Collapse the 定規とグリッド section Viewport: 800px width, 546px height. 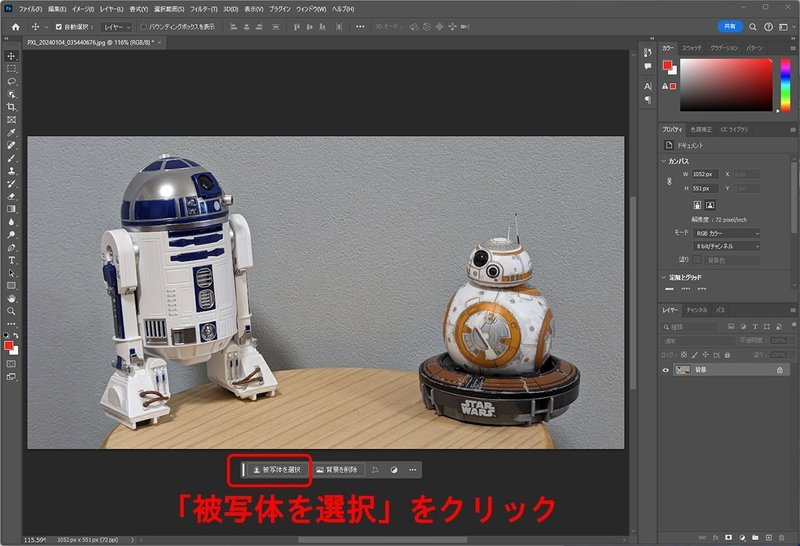tap(664, 278)
